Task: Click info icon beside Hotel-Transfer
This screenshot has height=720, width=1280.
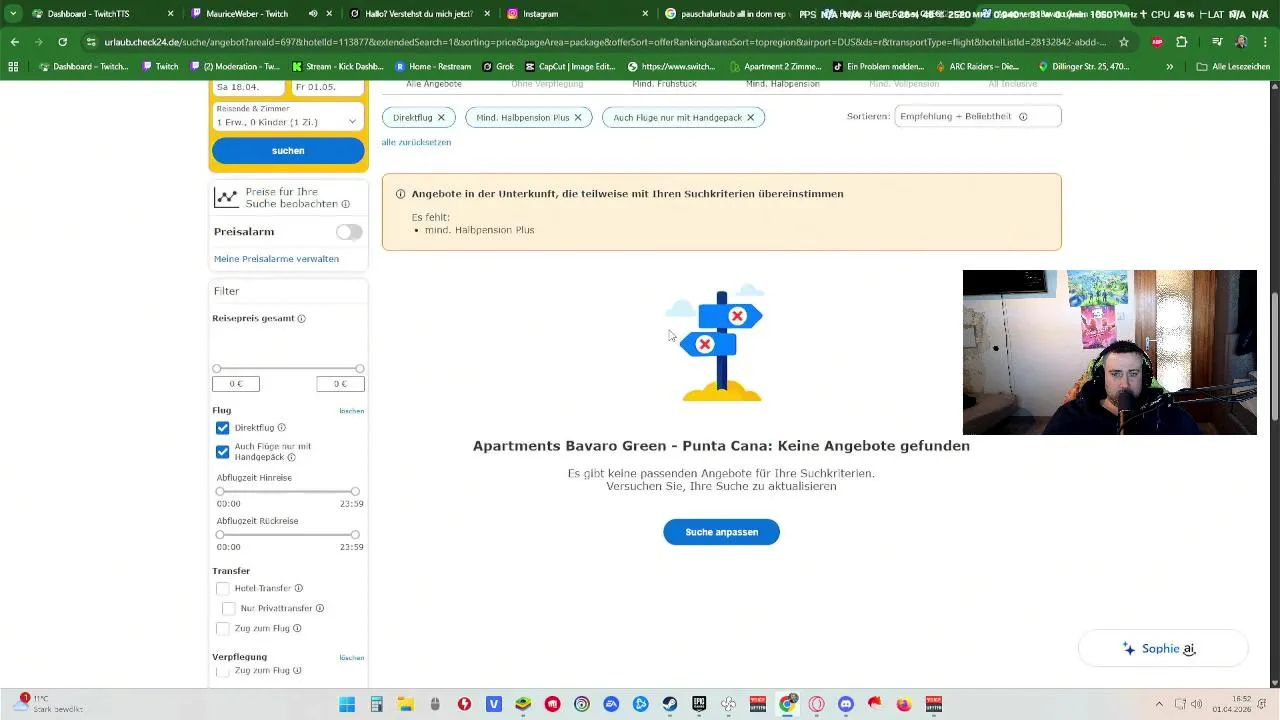Action: (298, 588)
